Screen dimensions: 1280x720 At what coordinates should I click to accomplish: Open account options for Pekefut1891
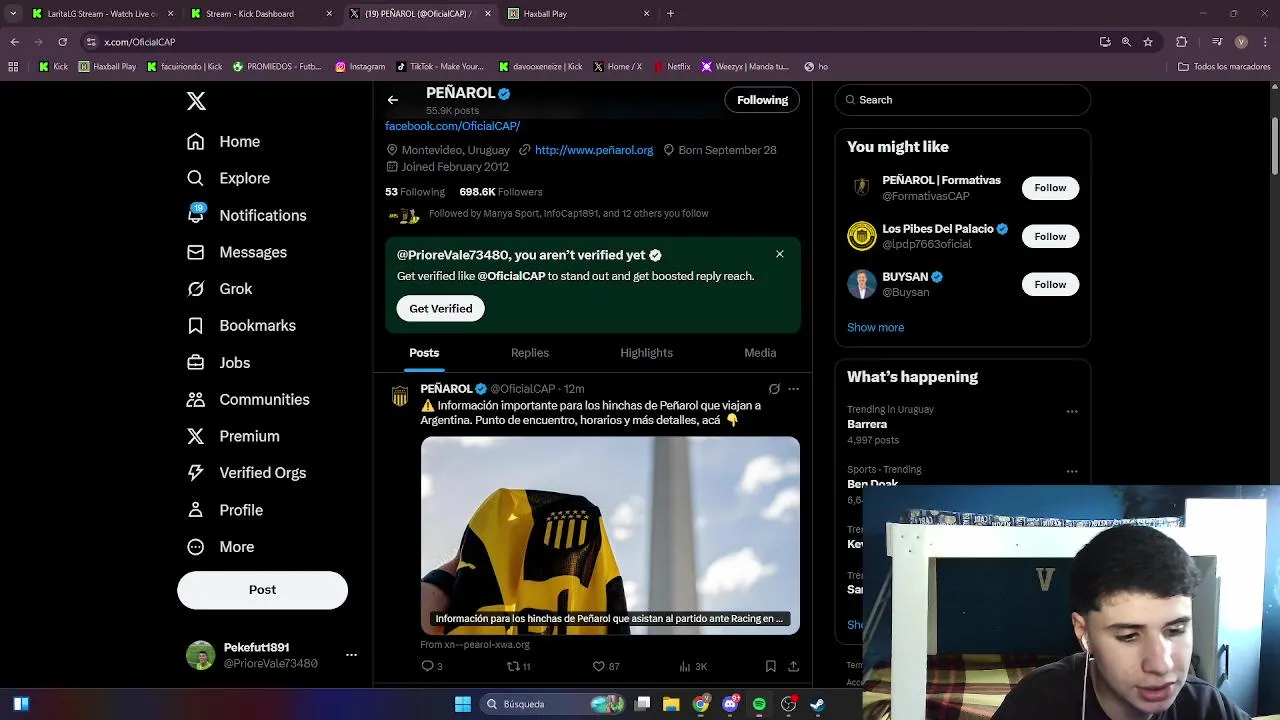click(351, 655)
